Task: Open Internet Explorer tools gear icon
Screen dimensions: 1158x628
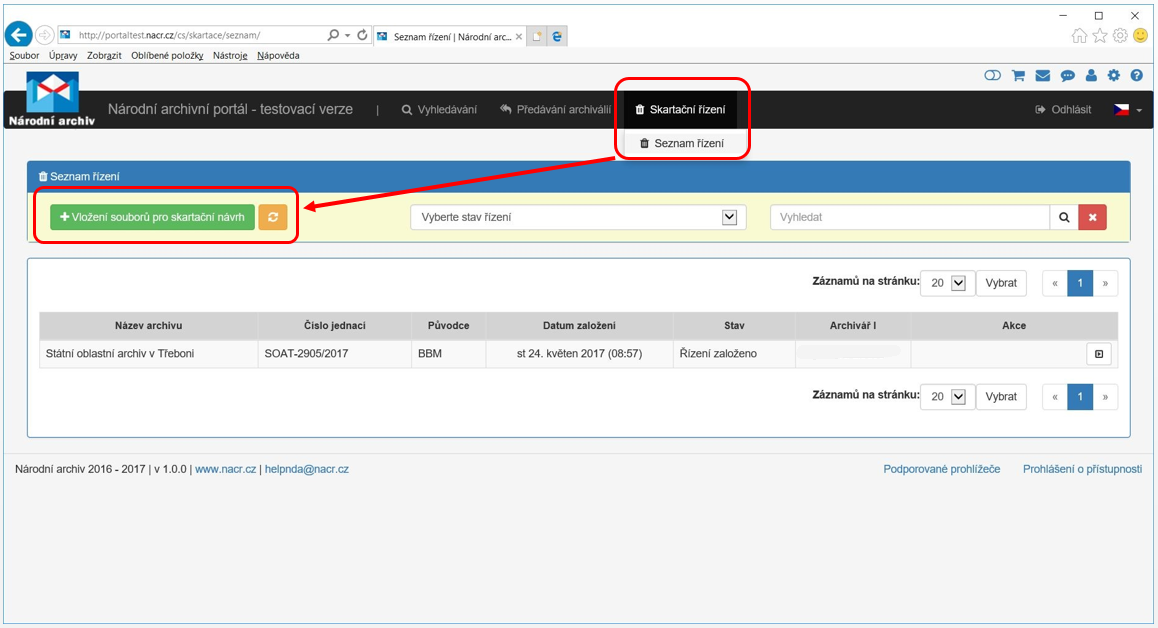Action: coord(1120,35)
